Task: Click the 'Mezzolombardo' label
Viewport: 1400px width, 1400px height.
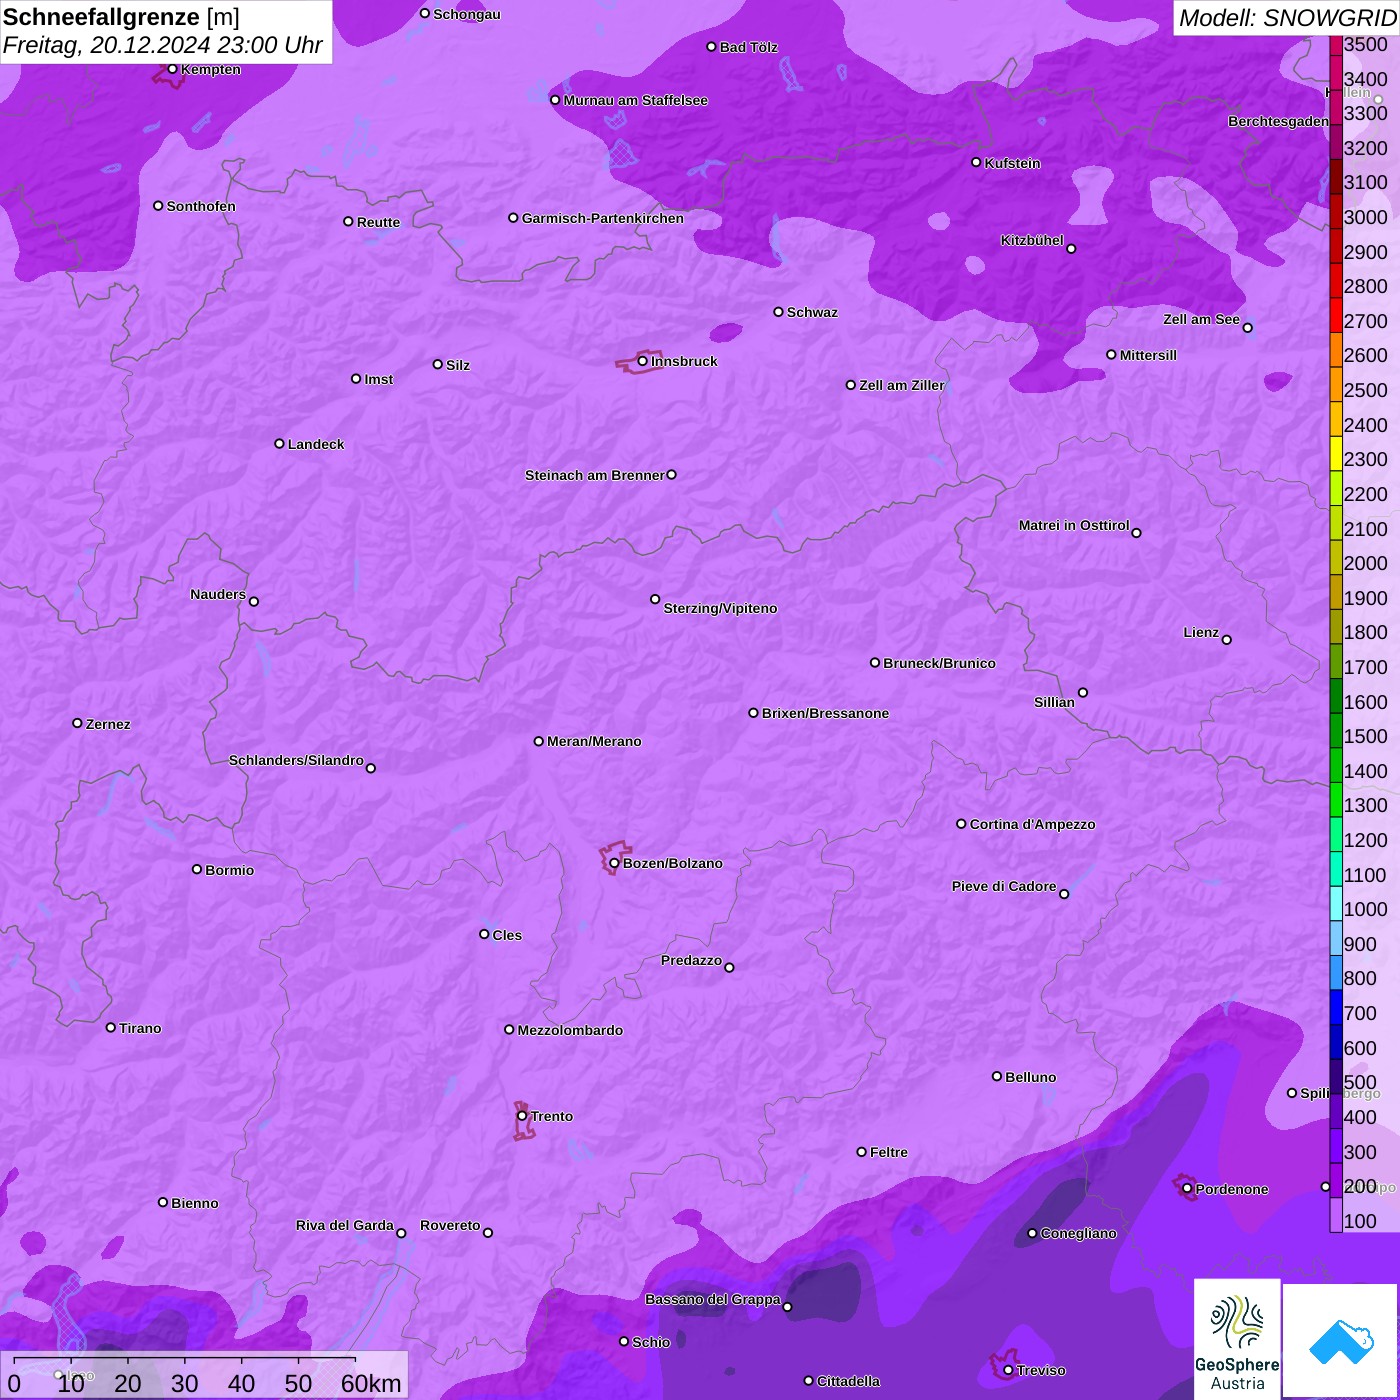Action: (x=570, y=1030)
